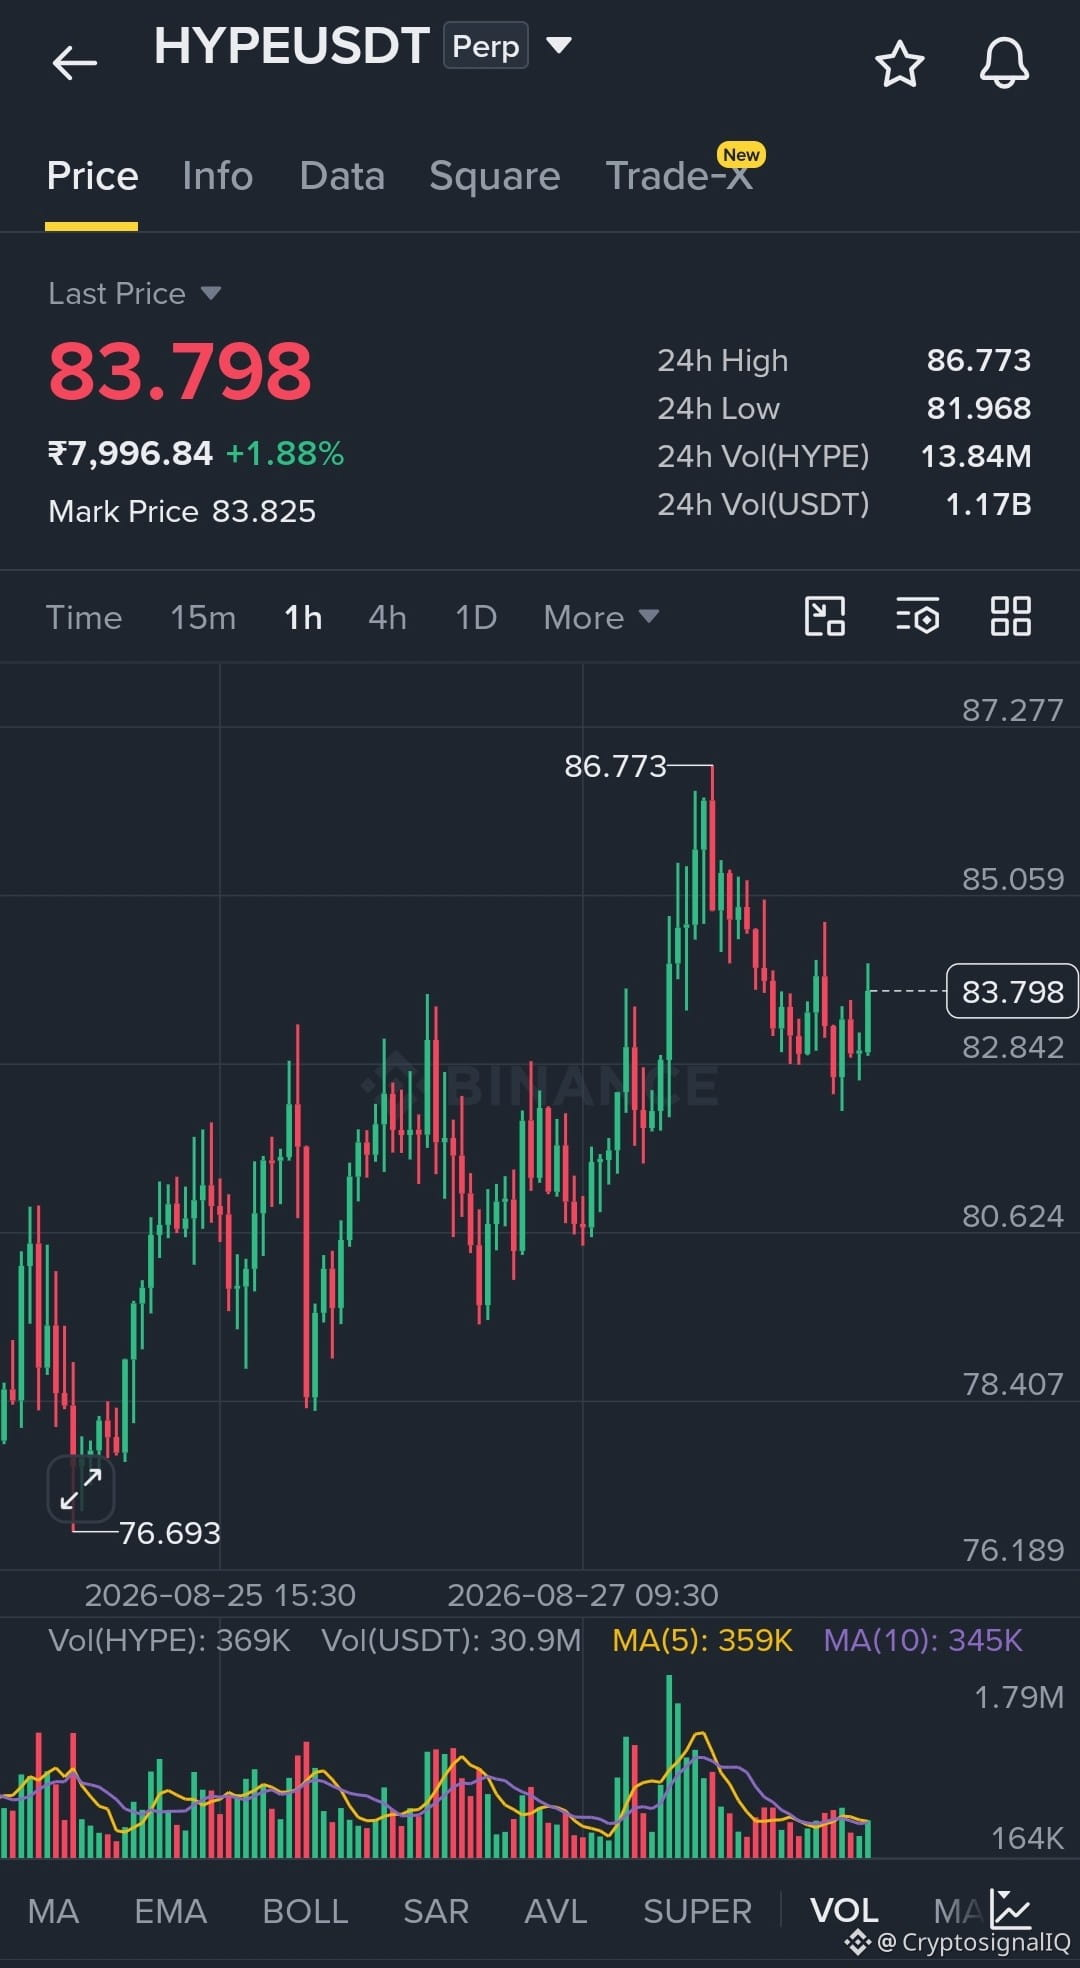Toggle the VOL sub-indicator
Screen dimensions: 1080x1968
coord(844,1911)
